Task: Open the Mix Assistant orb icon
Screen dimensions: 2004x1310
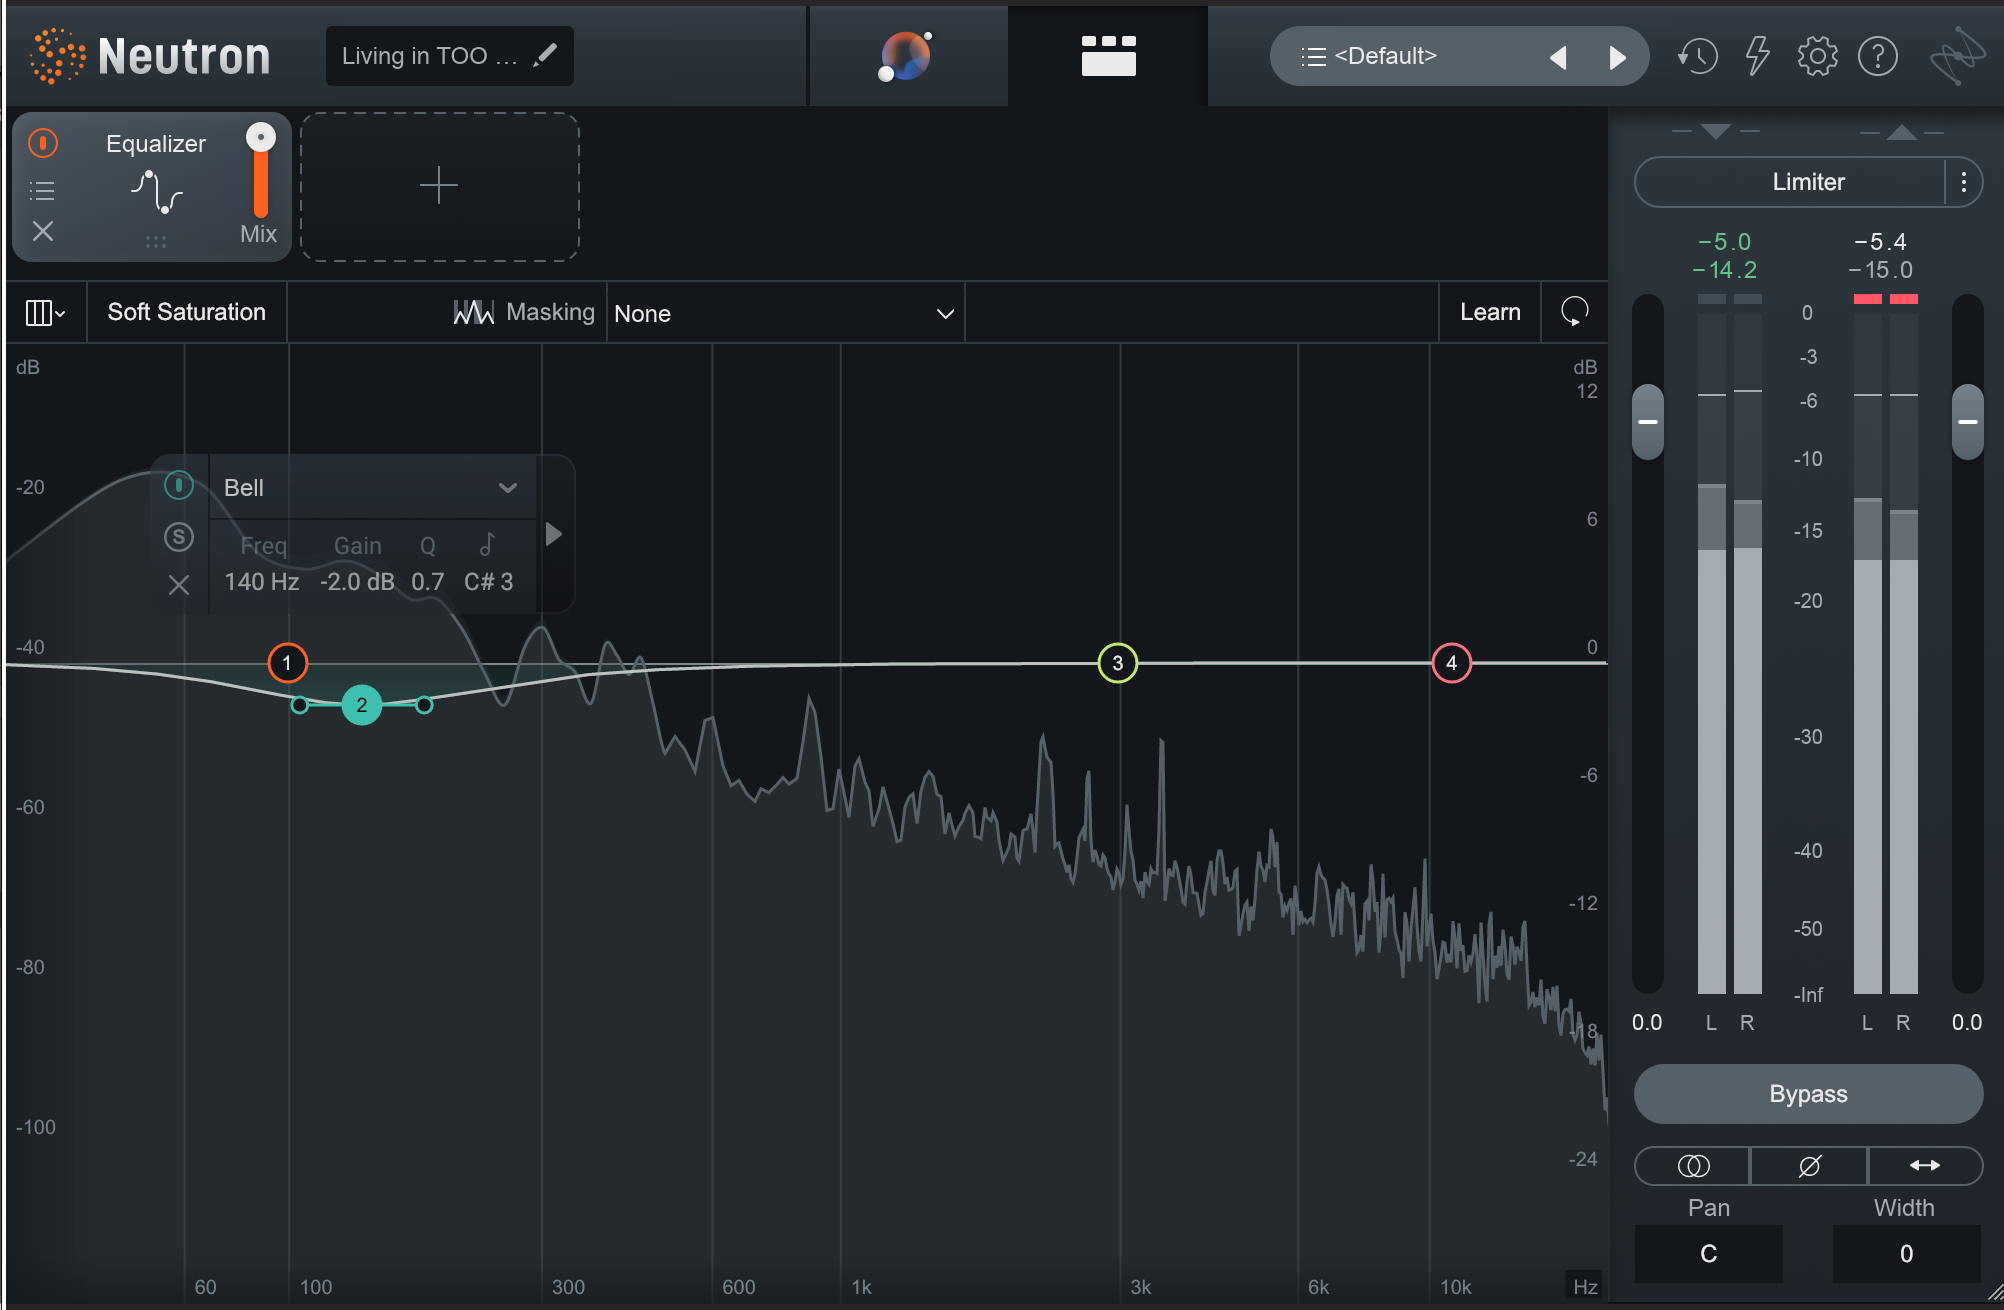Action: point(905,56)
